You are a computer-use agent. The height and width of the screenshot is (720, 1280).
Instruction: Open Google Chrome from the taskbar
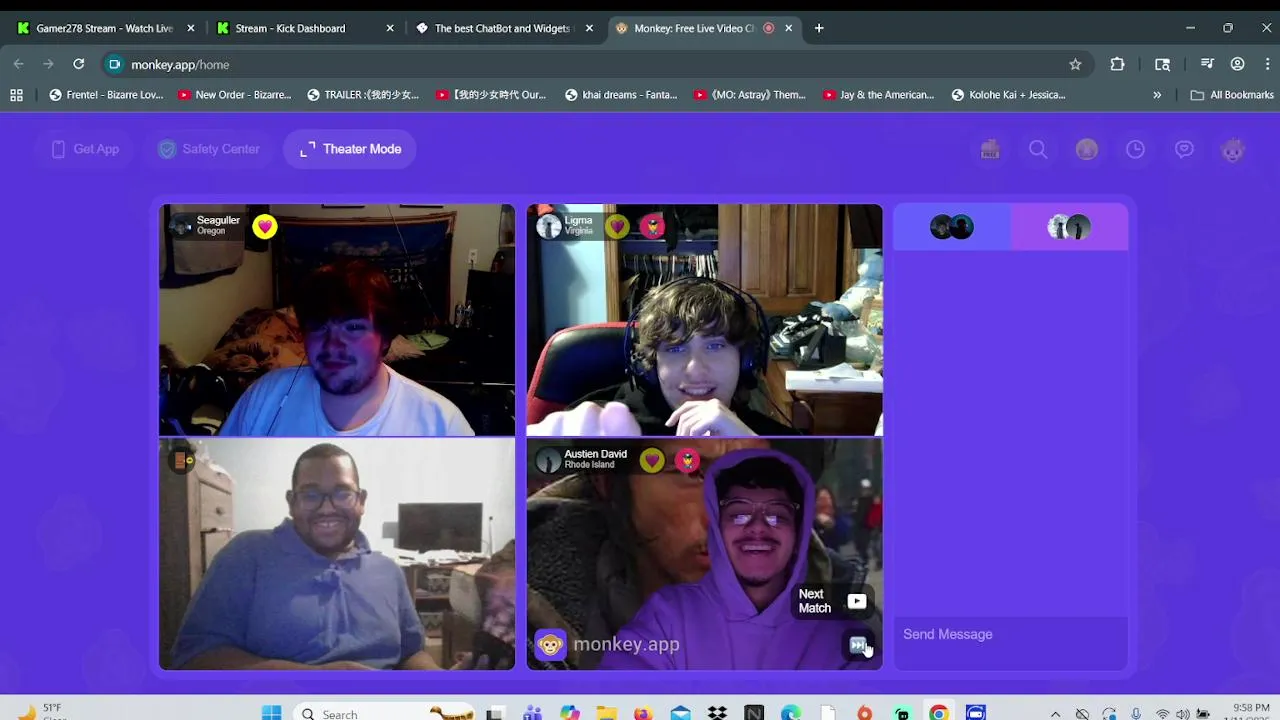click(938, 713)
